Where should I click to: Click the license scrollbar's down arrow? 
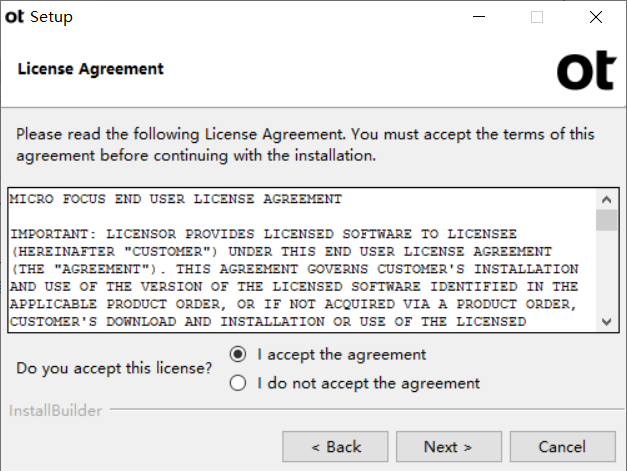pos(606,321)
